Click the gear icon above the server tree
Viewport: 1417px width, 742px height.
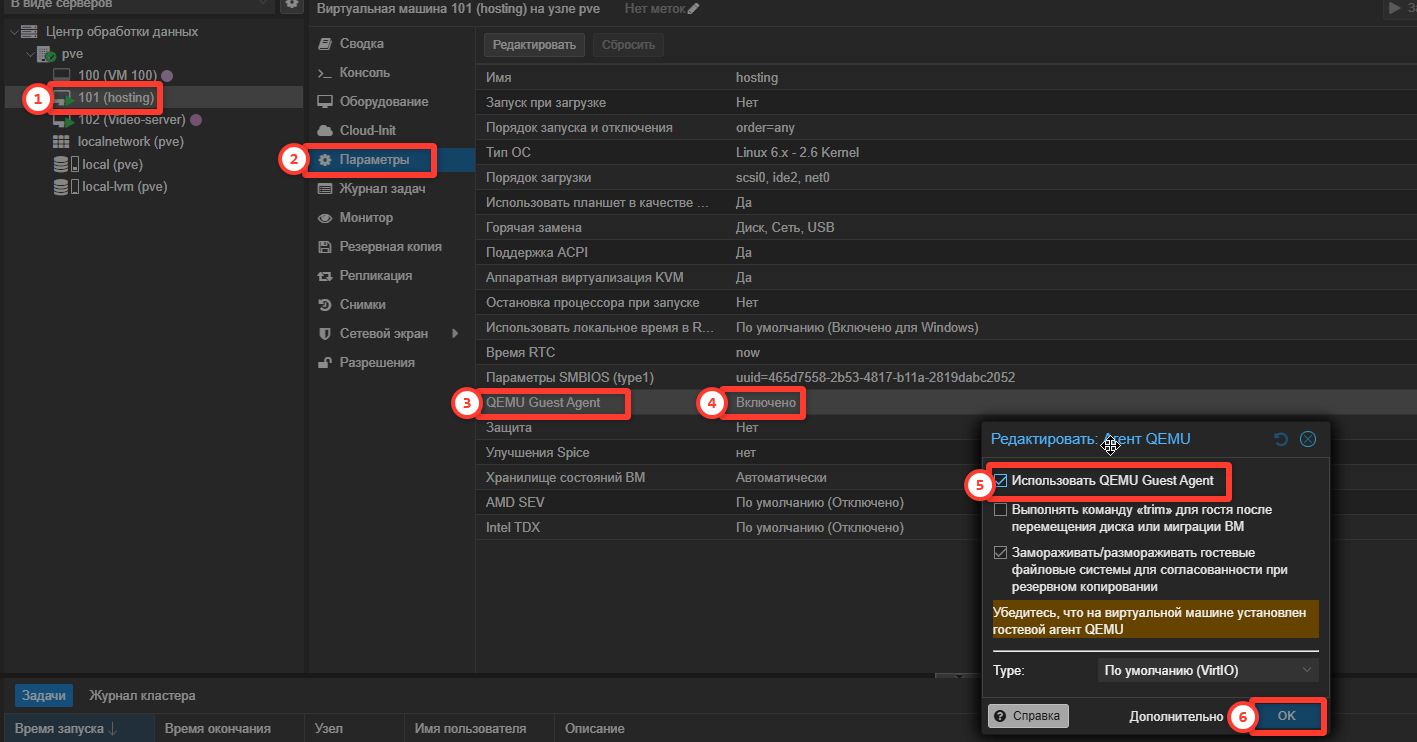pos(291,5)
